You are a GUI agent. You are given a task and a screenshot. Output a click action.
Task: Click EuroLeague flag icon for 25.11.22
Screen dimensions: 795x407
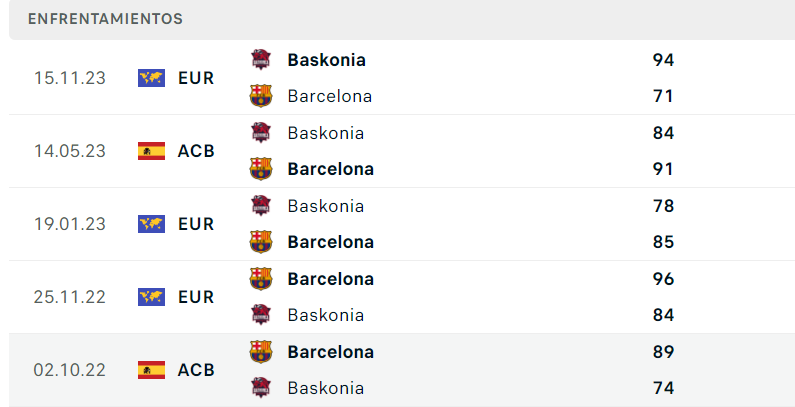(x=151, y=297)
